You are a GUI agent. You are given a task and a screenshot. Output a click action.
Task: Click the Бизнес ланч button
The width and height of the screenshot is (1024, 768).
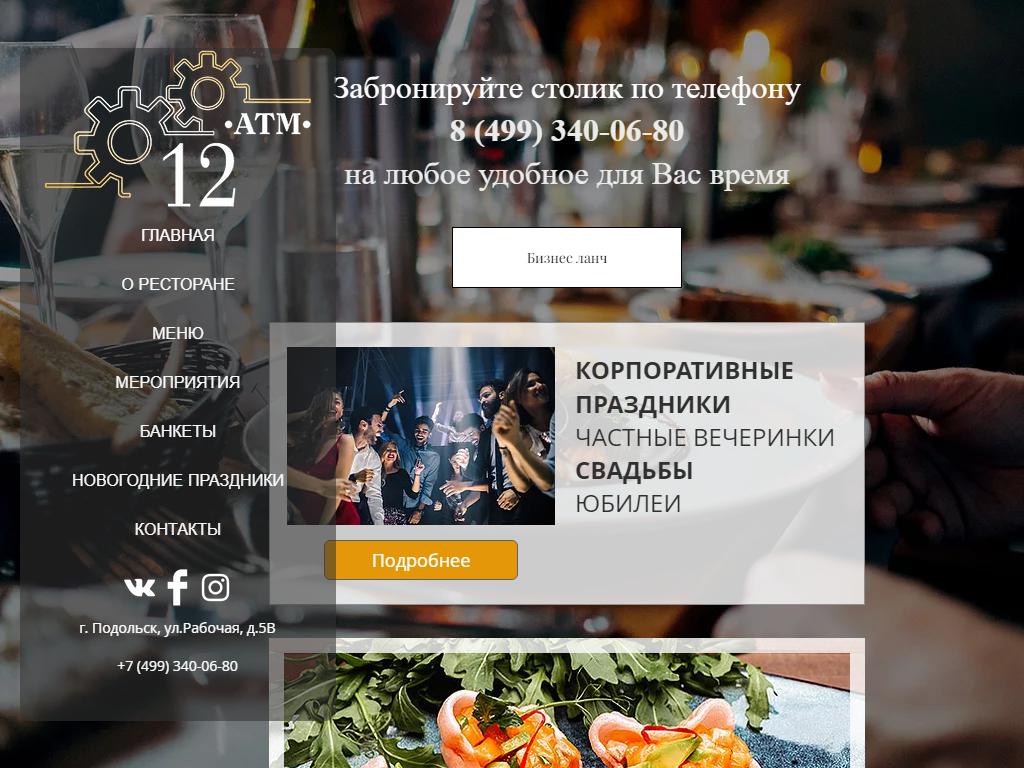[x=567, y=258]
